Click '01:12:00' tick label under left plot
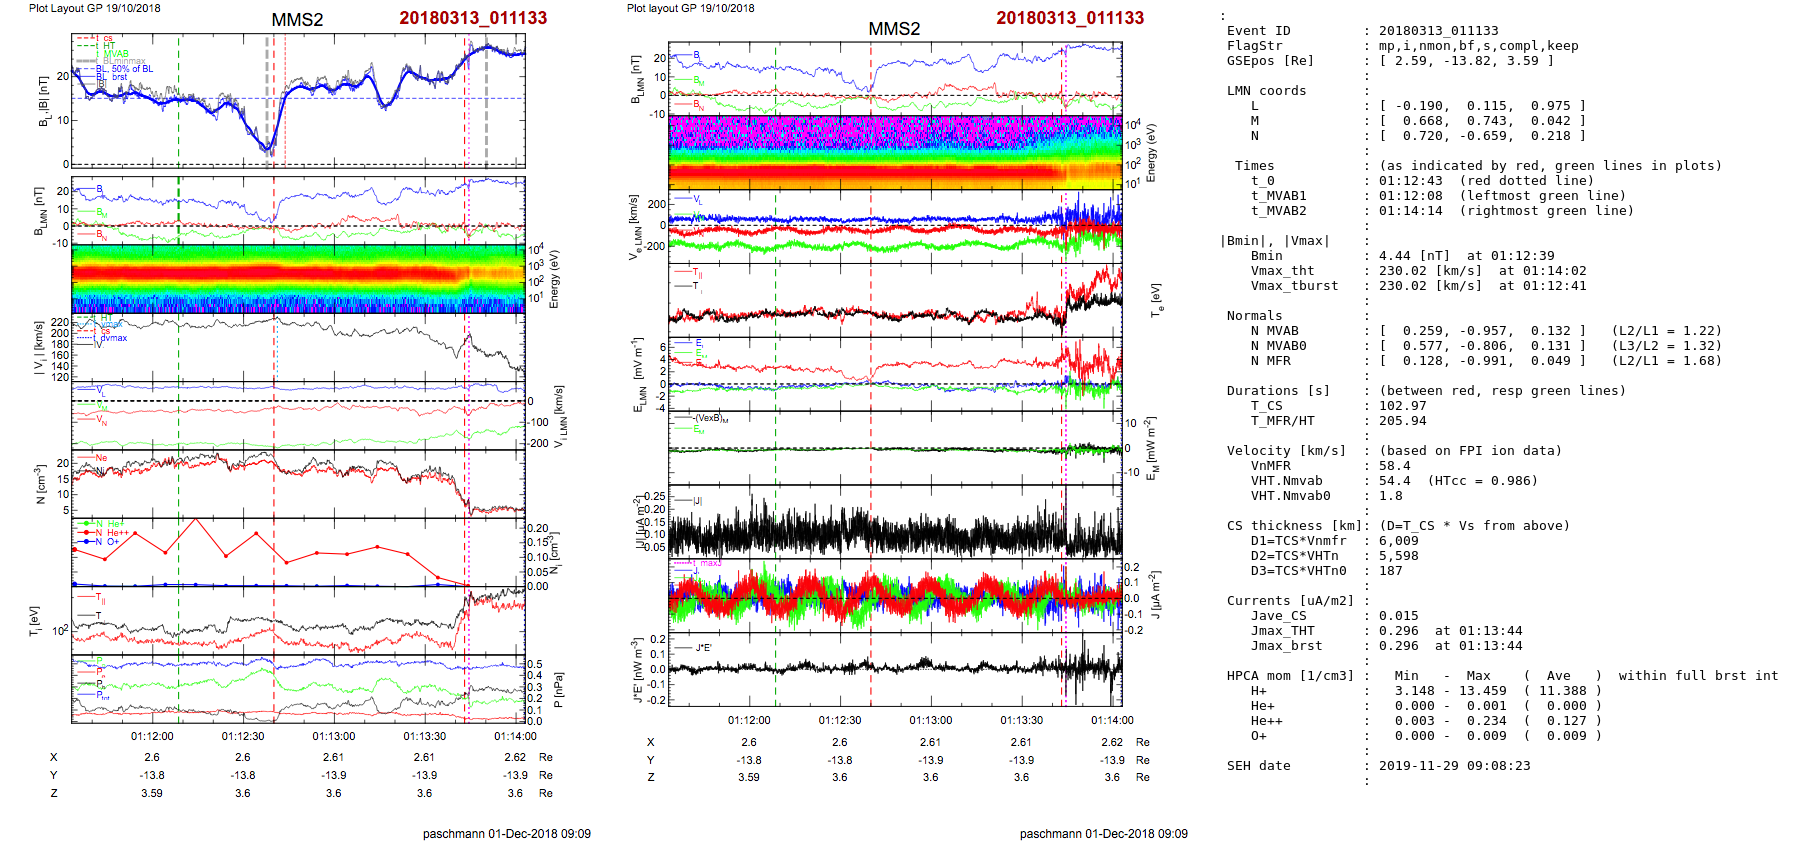1804x841 pixels. click(x=152, y=737)
